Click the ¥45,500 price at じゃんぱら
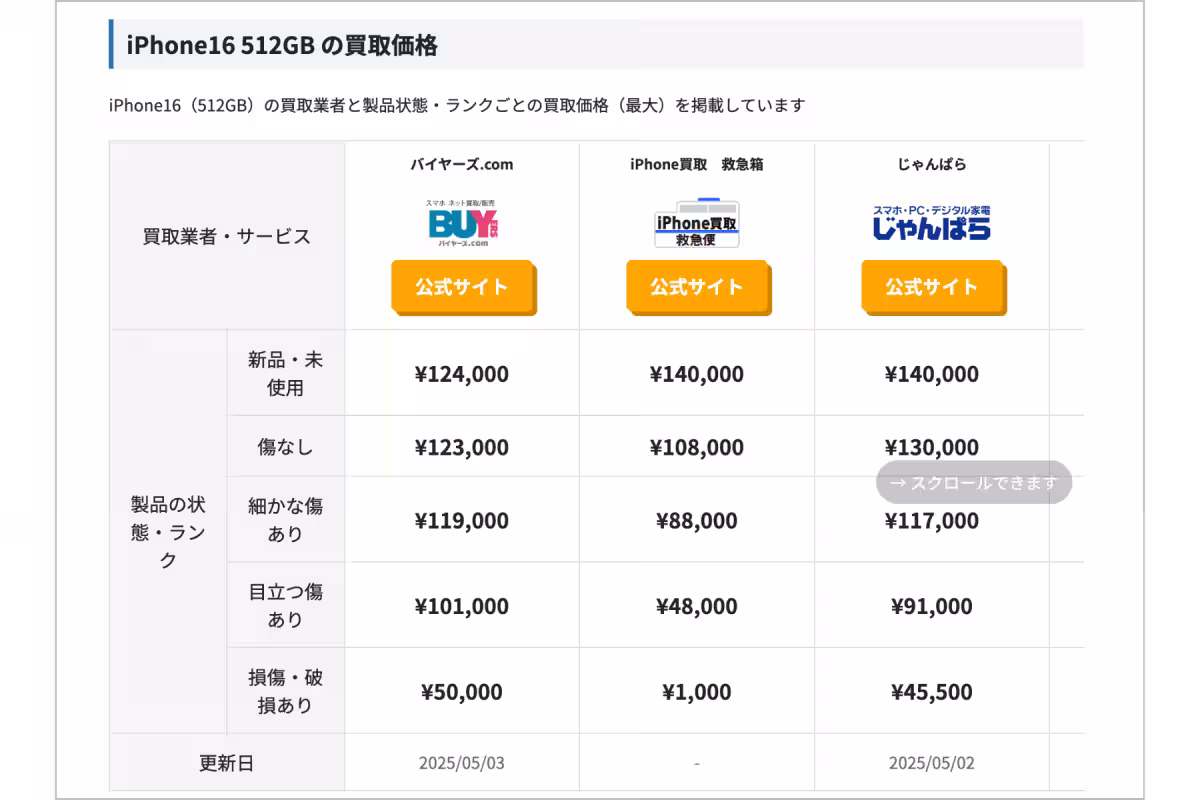This screenshot has width=1200, height=800. coord(931,692)
